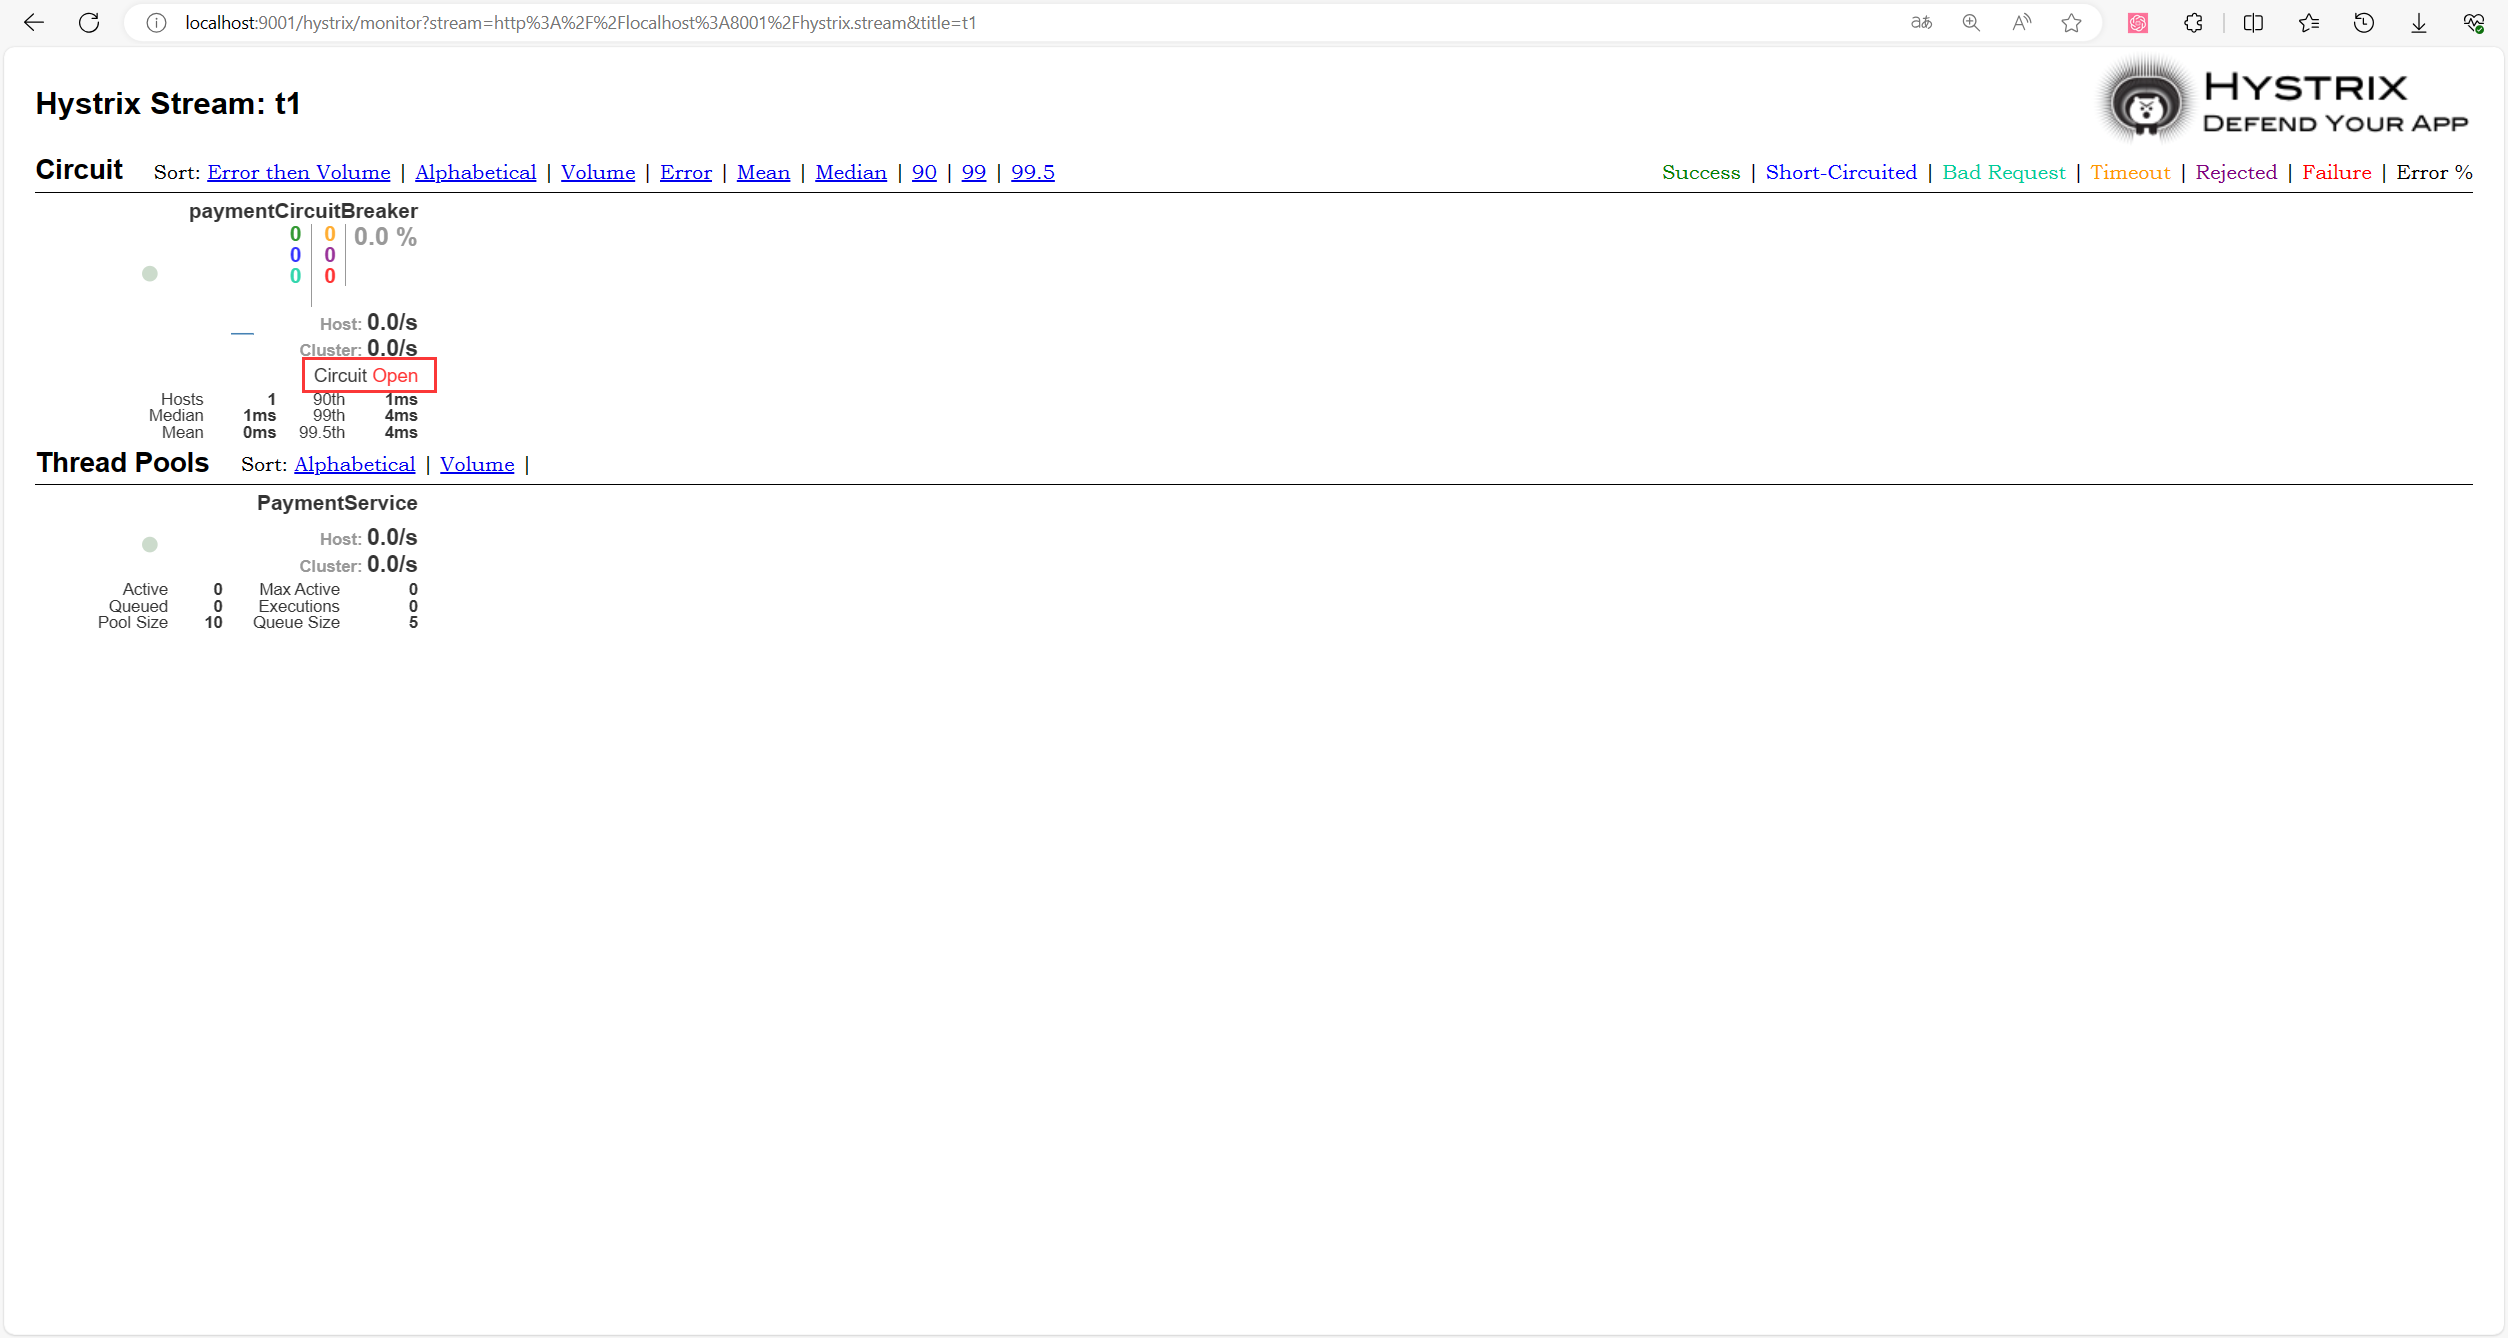The height and width of the screenshot is (1338, 2508).
Task: View site information icon in address bar
Action: pos(156,22)
